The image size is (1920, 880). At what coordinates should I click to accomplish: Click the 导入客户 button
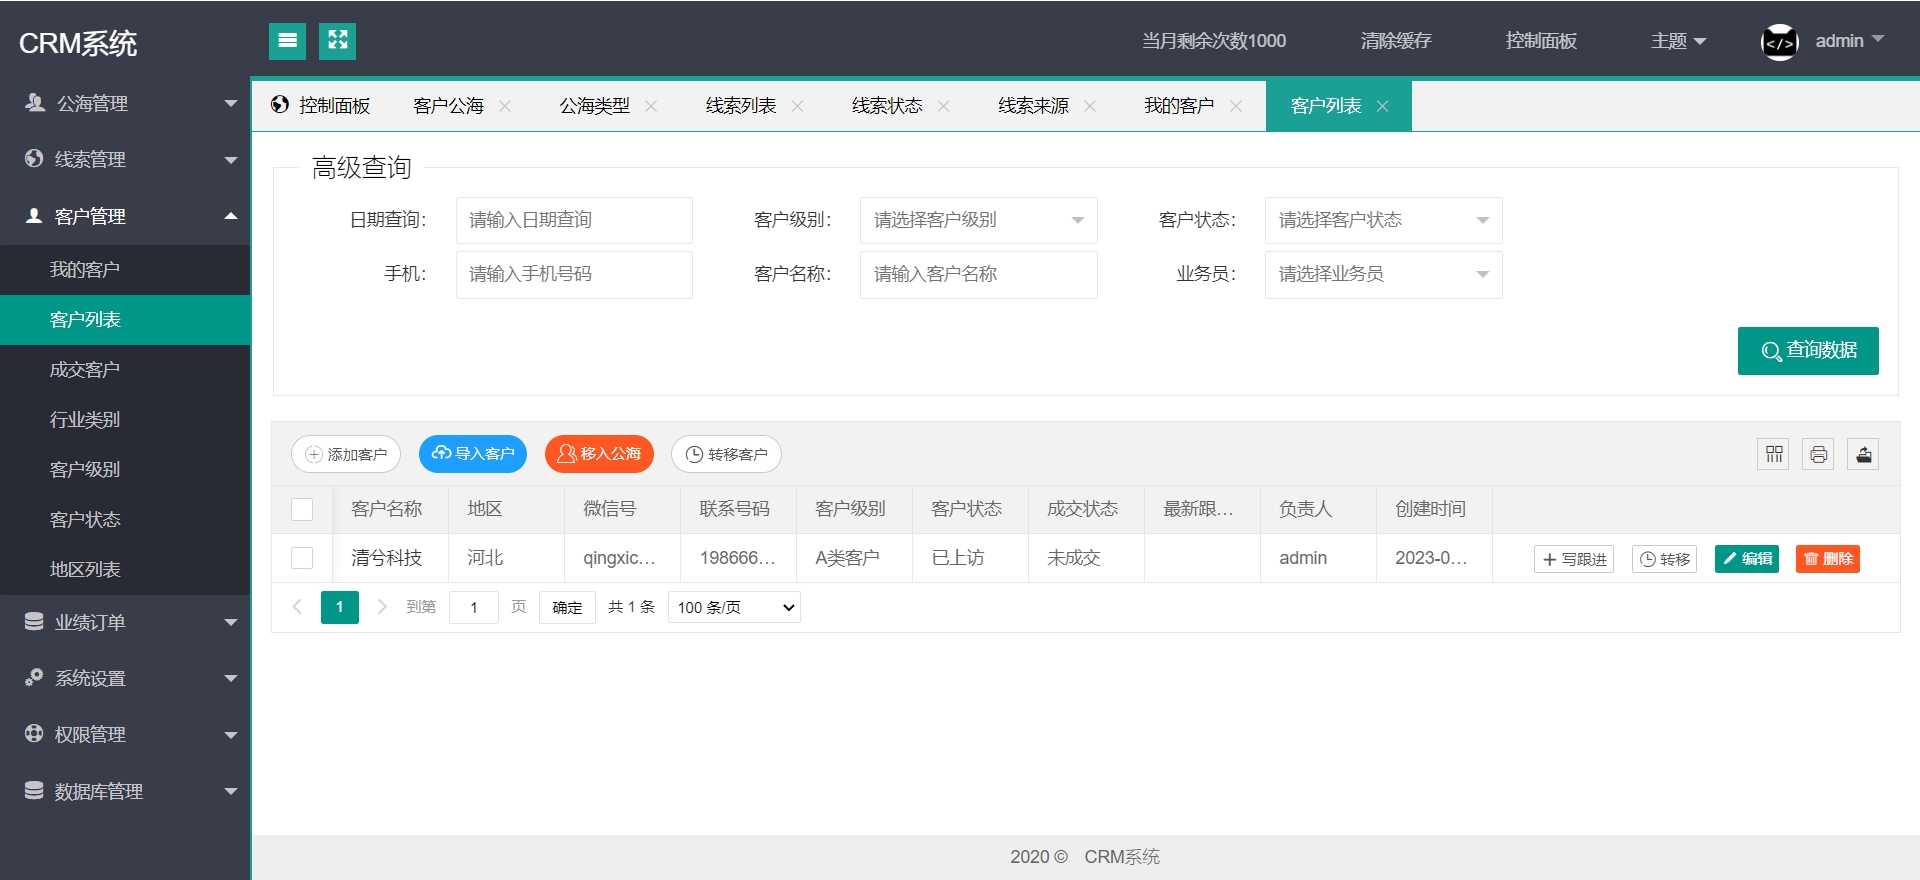tap(473, 454)
